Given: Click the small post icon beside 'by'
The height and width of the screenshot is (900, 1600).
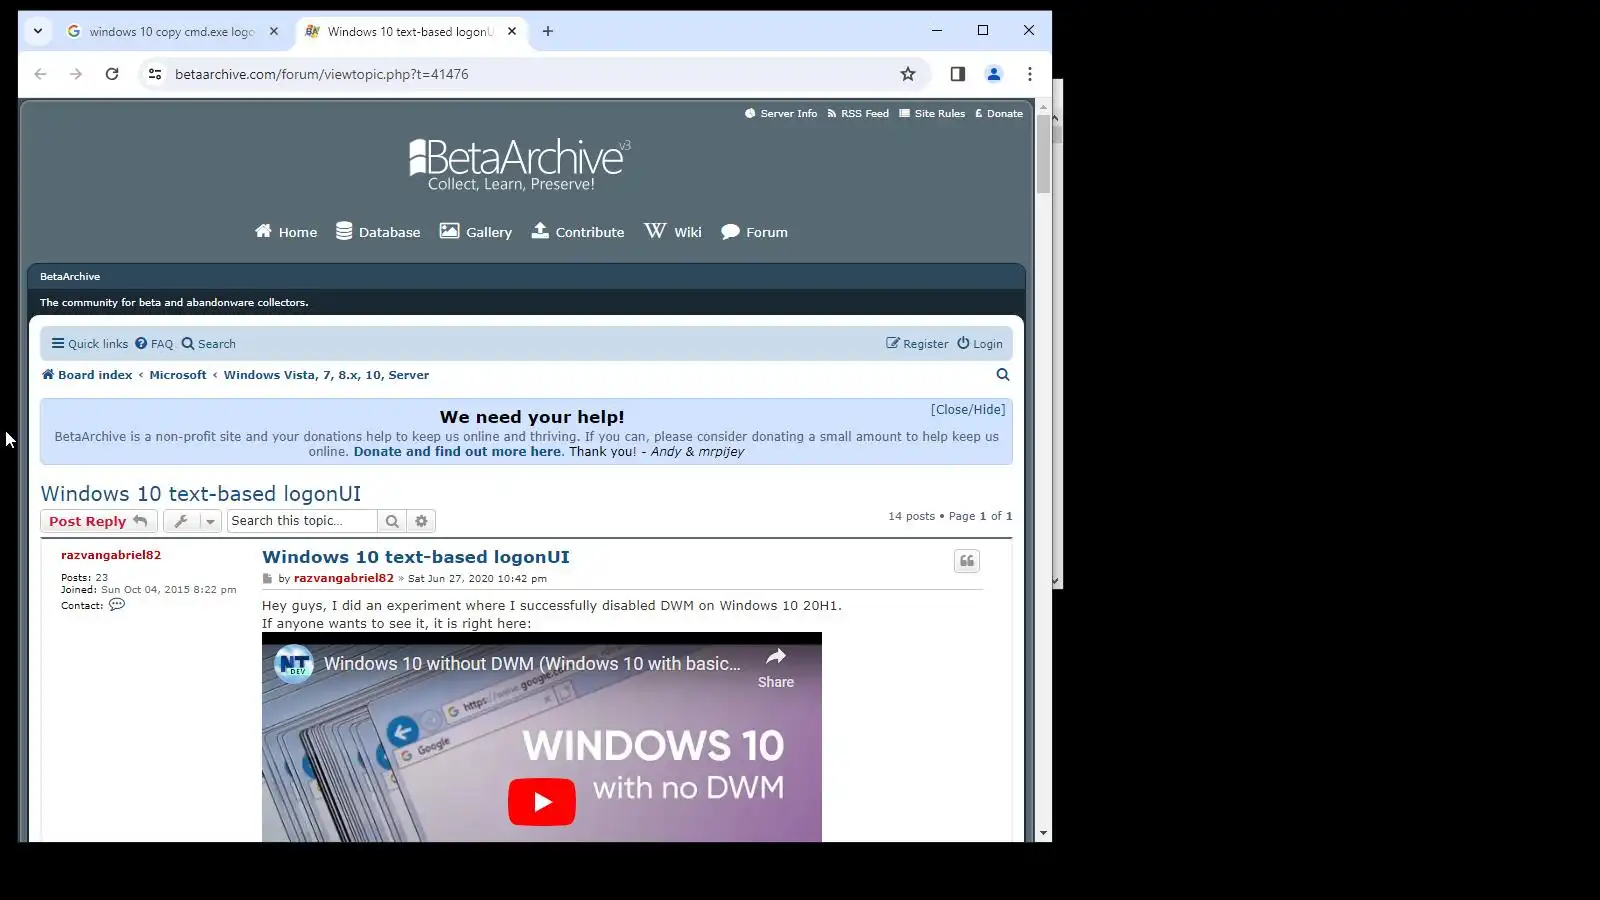Looking at the screenshot, I should [x=267, y=579].
